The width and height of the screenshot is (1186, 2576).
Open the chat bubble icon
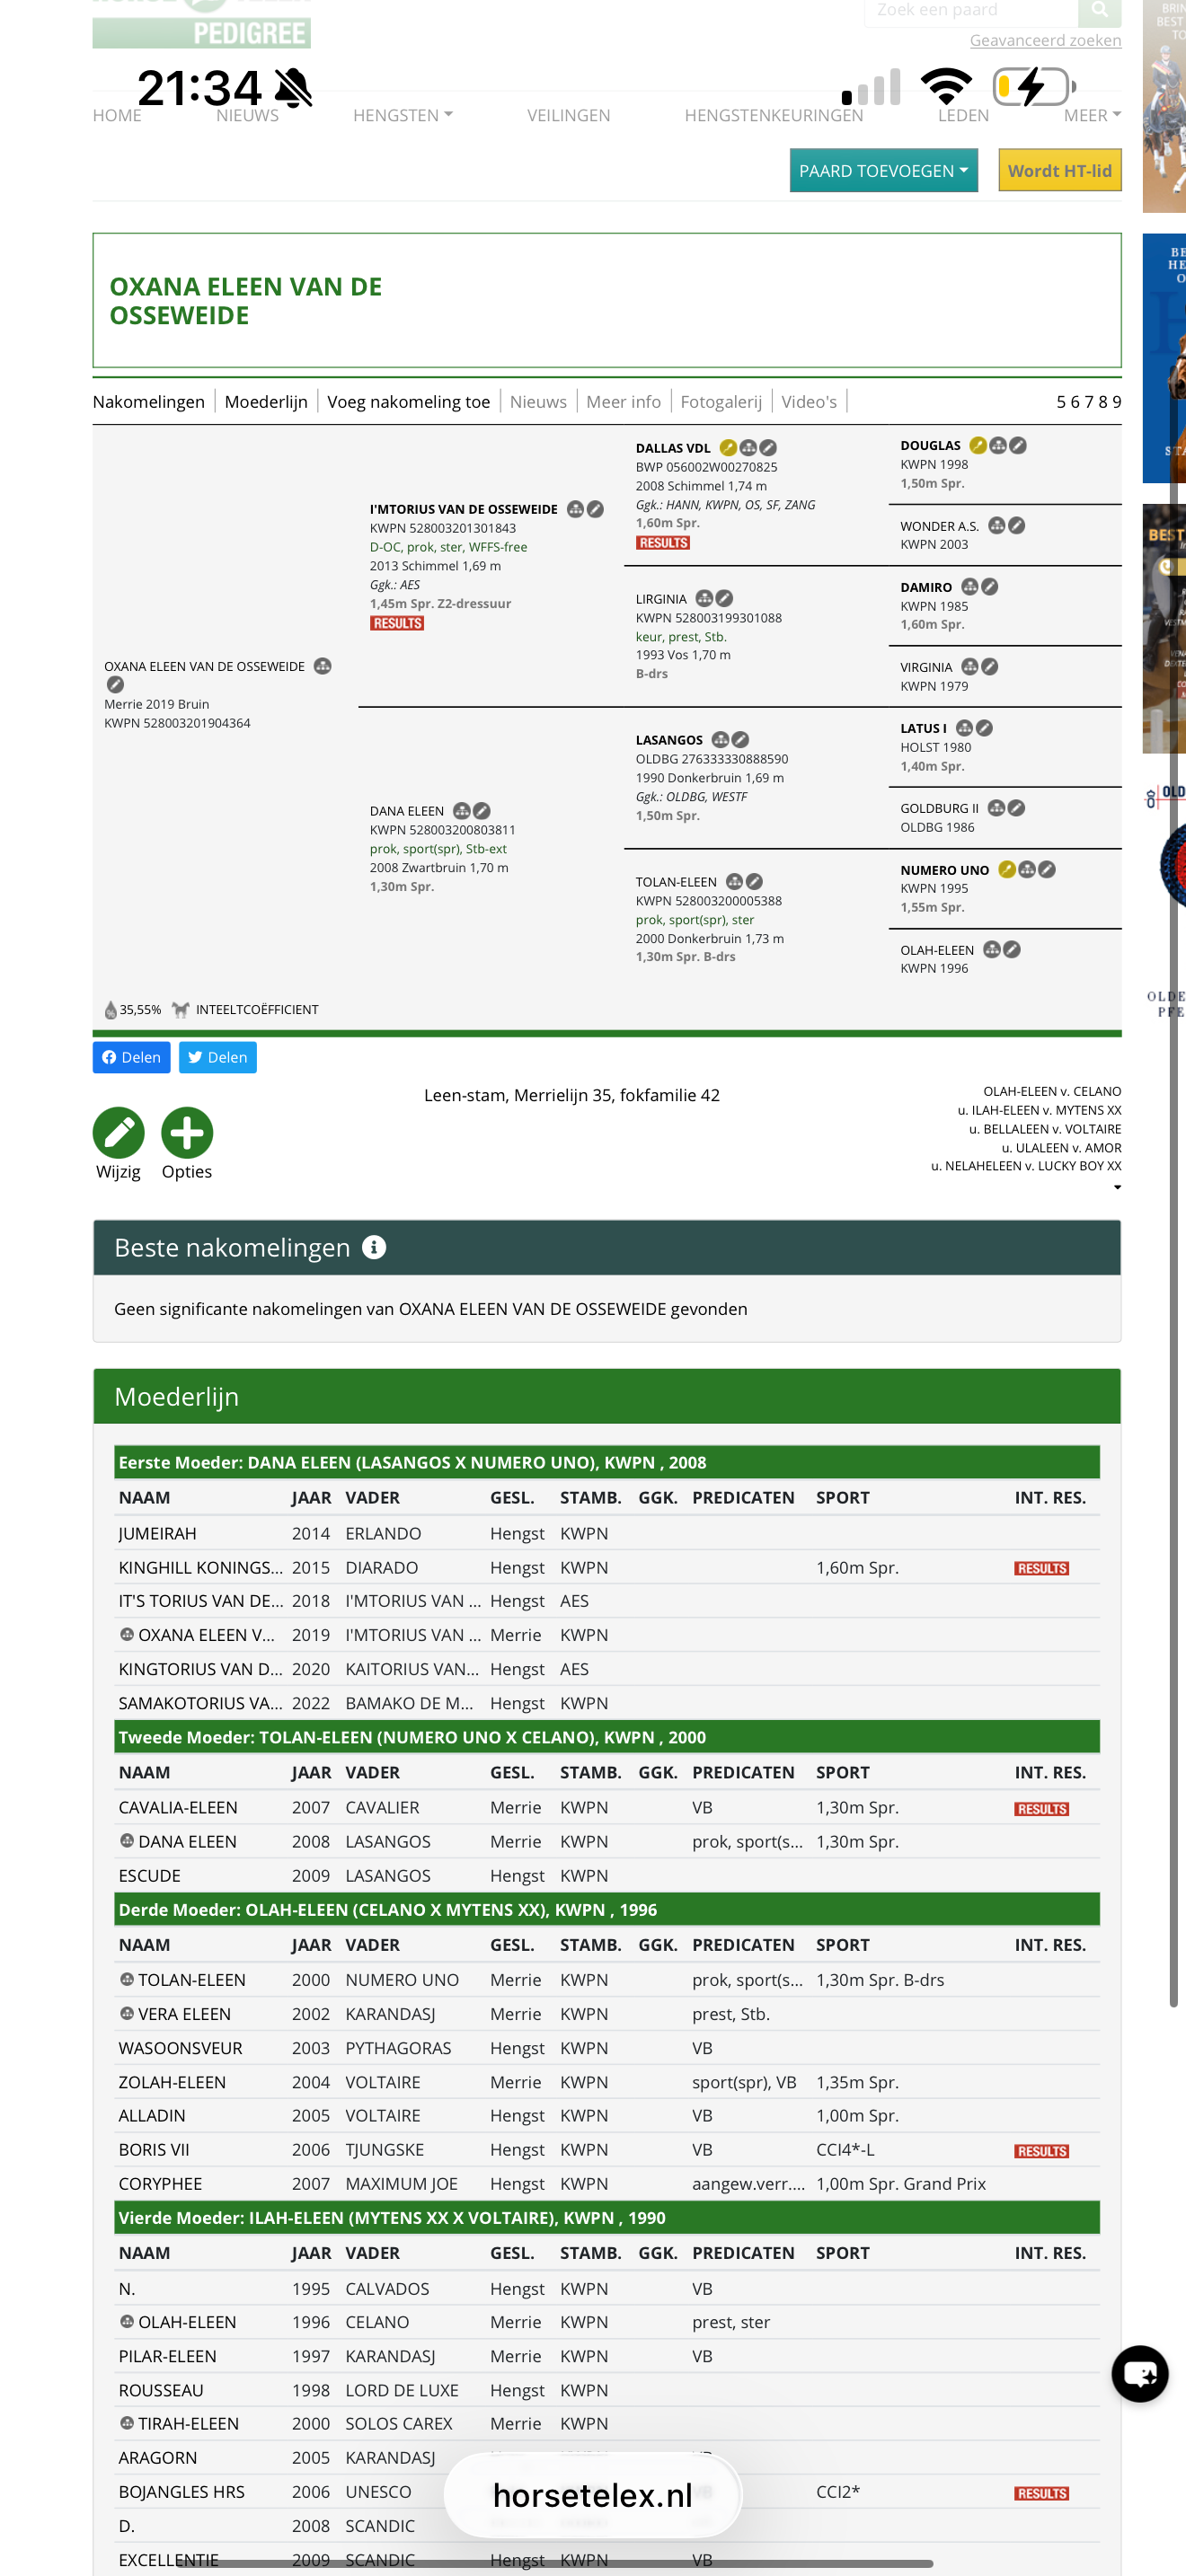(x=1140, y=2373)
